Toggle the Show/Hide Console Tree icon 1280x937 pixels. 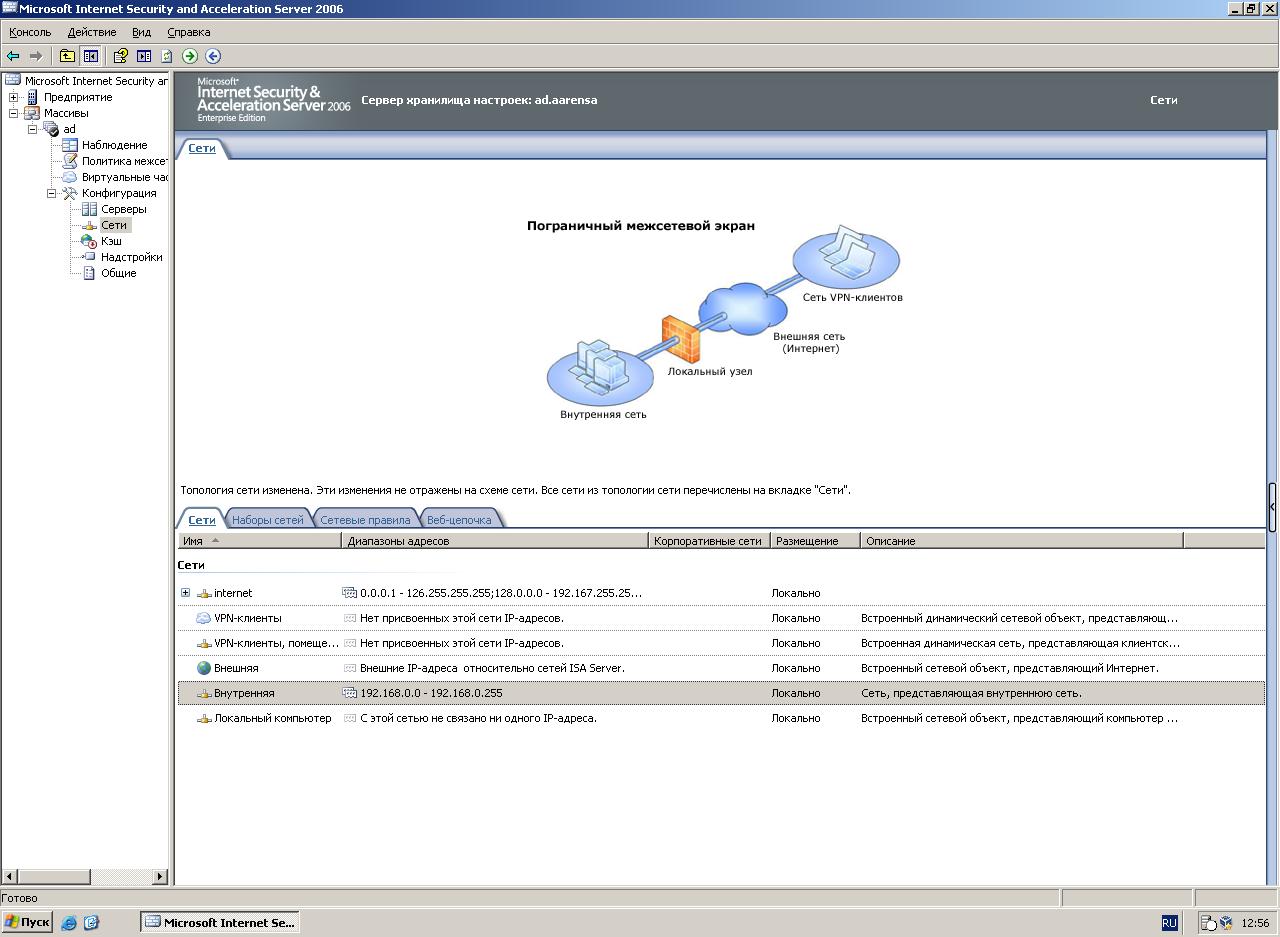click(91, 56)
